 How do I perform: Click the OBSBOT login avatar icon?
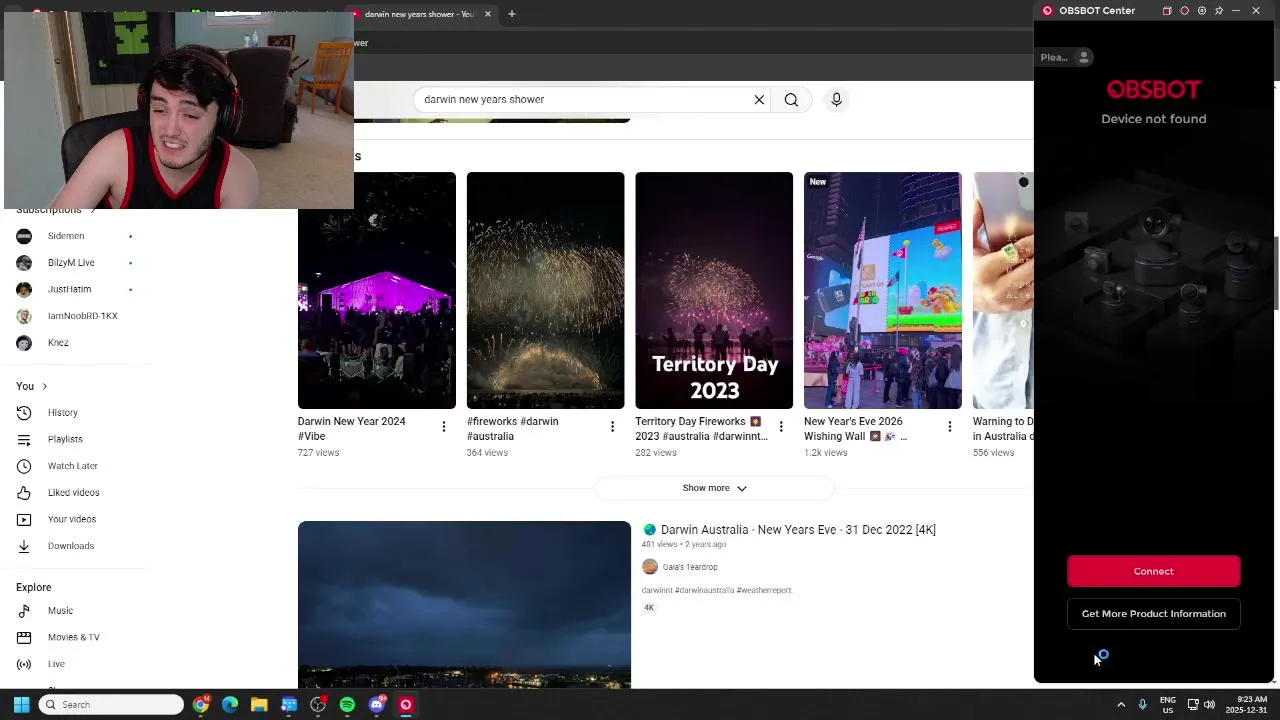(x=1083, y=57)
